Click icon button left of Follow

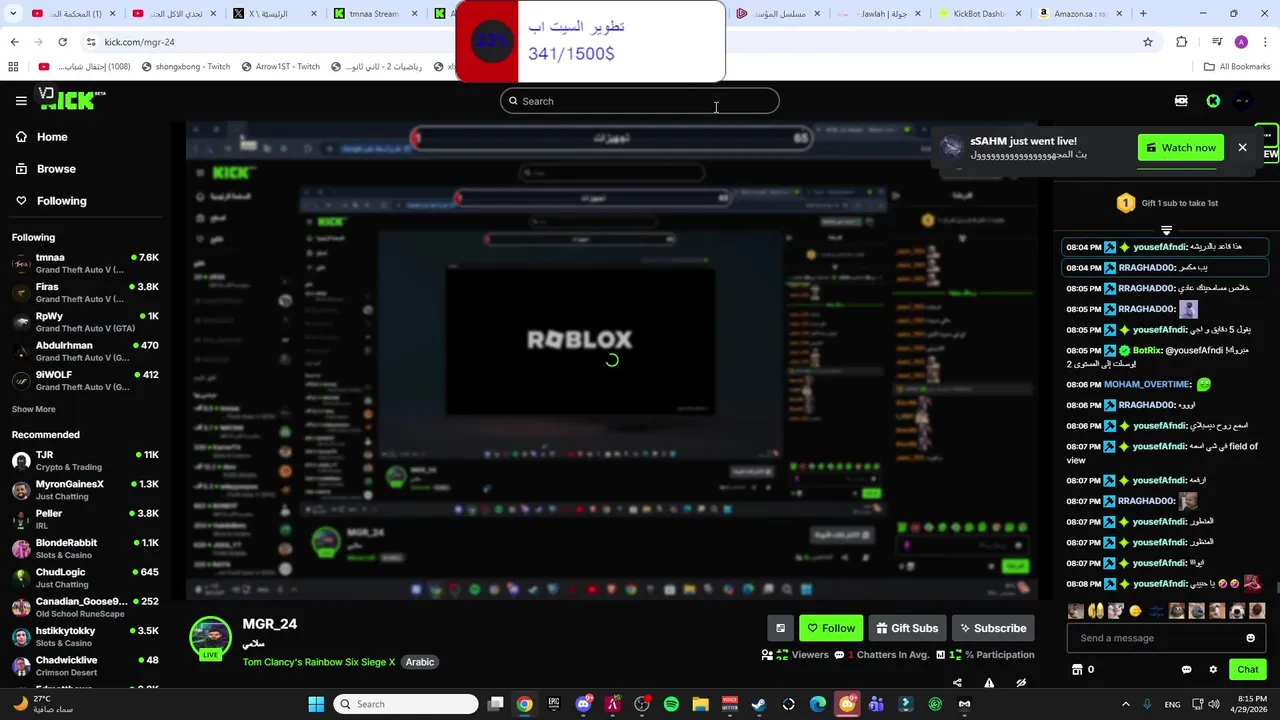(x=780, y=628)
